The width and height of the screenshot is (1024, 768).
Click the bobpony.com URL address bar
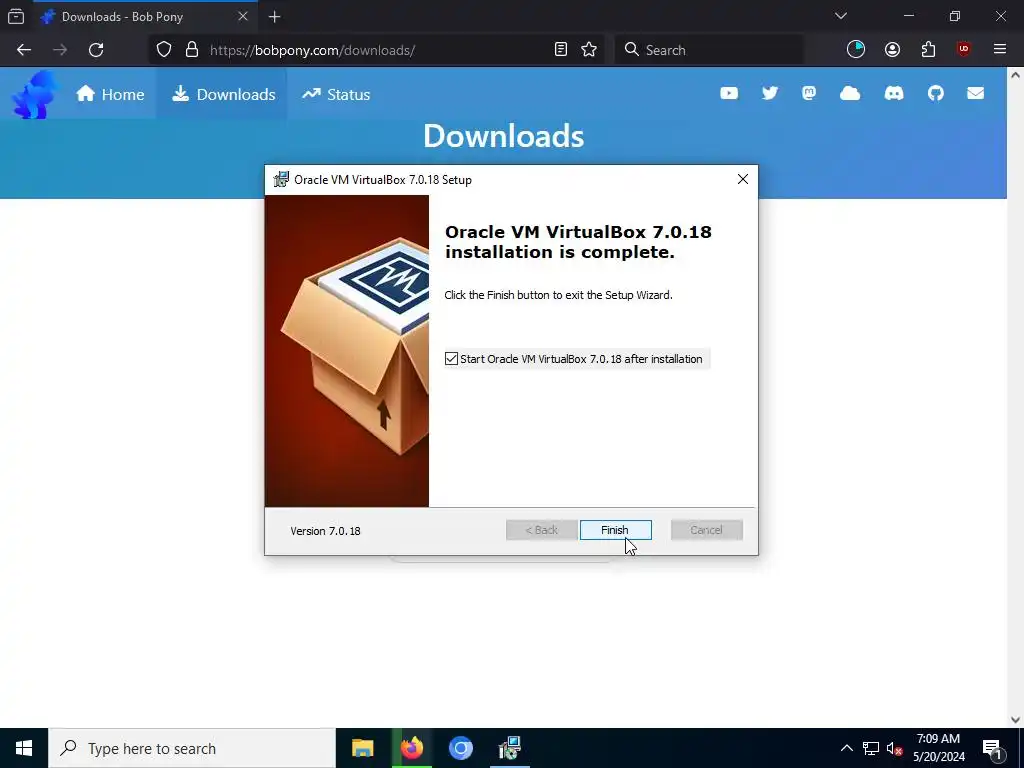click(376, 50)
